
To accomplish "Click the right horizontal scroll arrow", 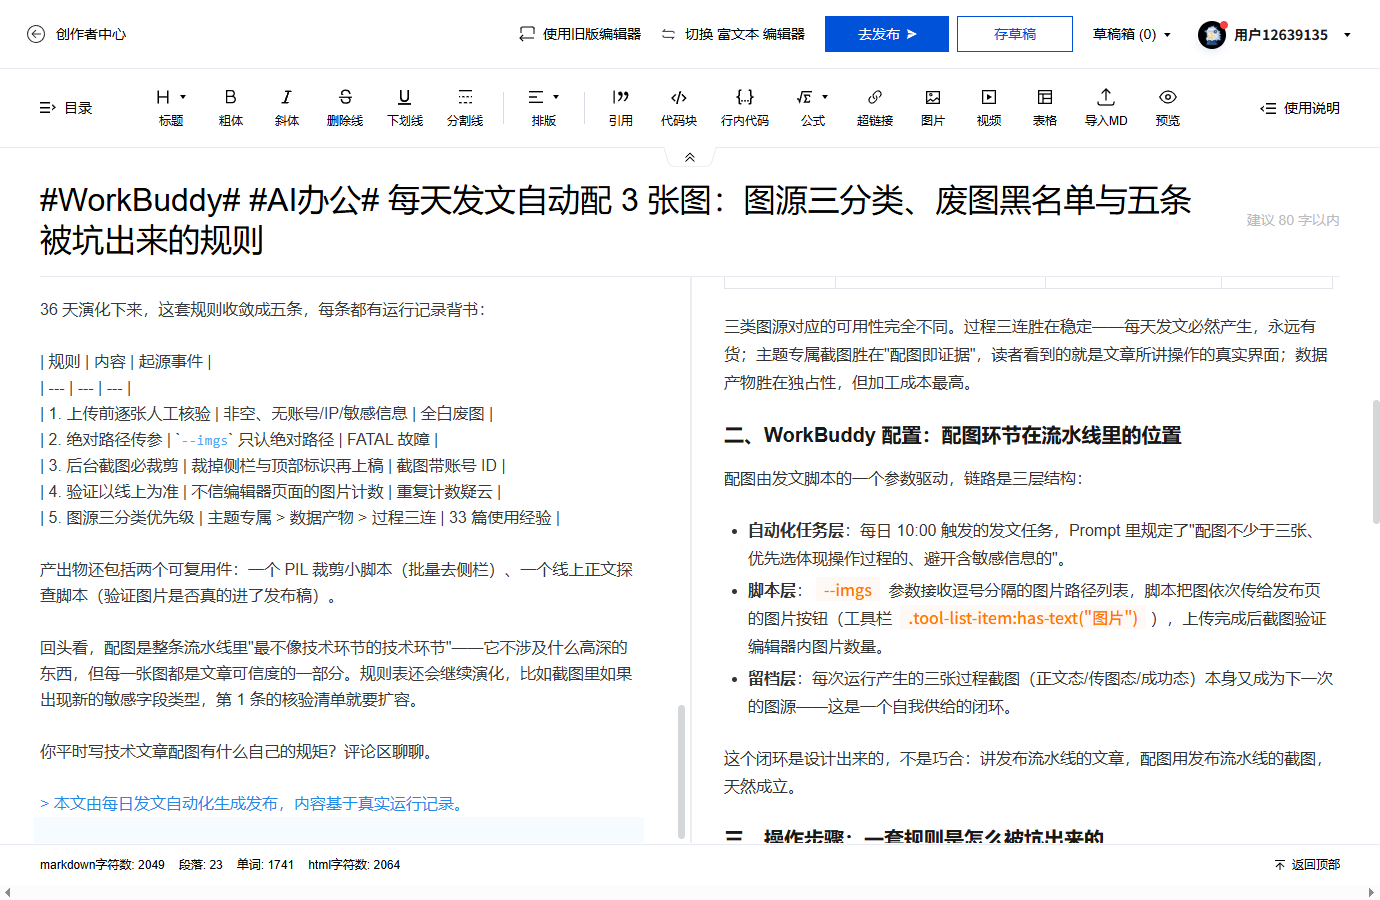I will pos(1371,892).
